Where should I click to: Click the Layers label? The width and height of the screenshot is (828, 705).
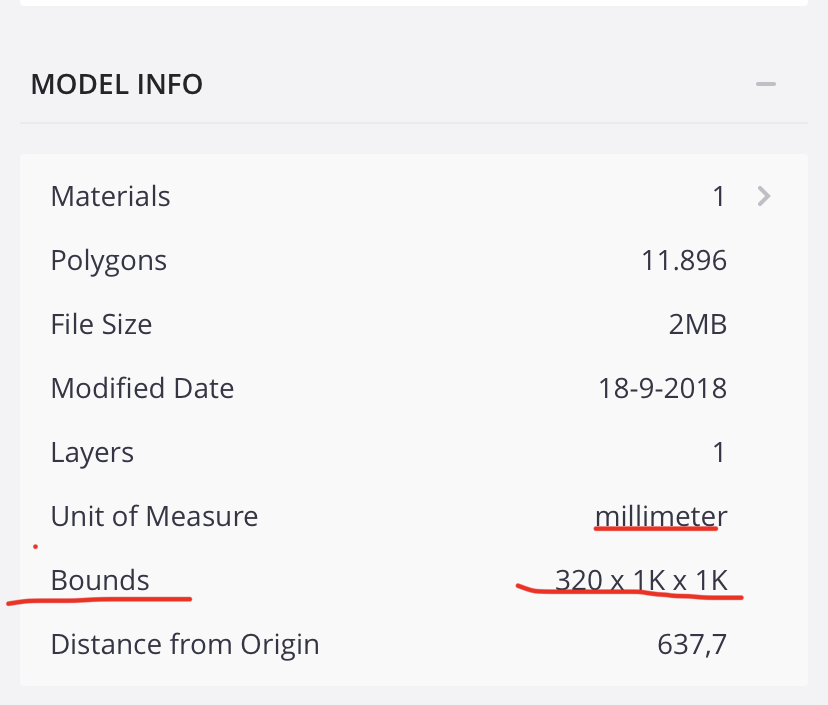pos(92,453)
